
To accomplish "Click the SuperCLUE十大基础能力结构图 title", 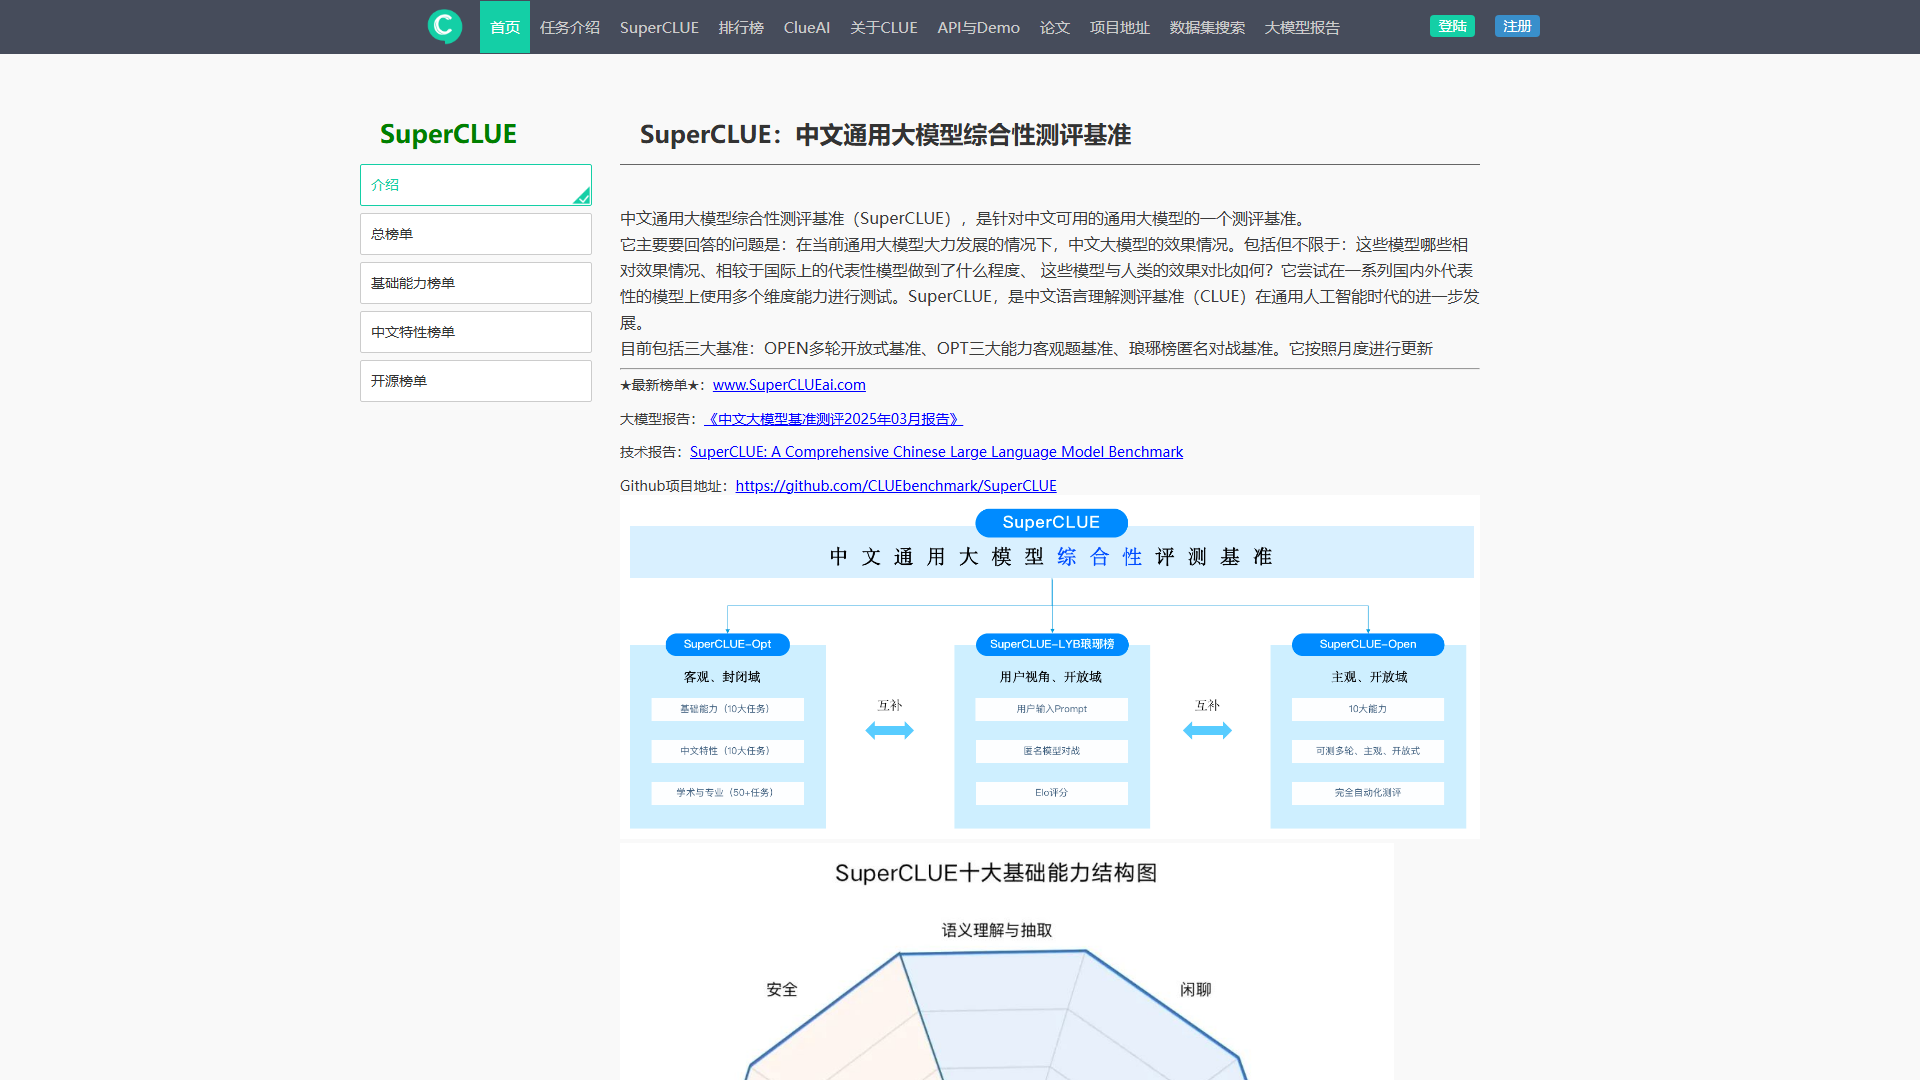I will (x=996, y=873).
